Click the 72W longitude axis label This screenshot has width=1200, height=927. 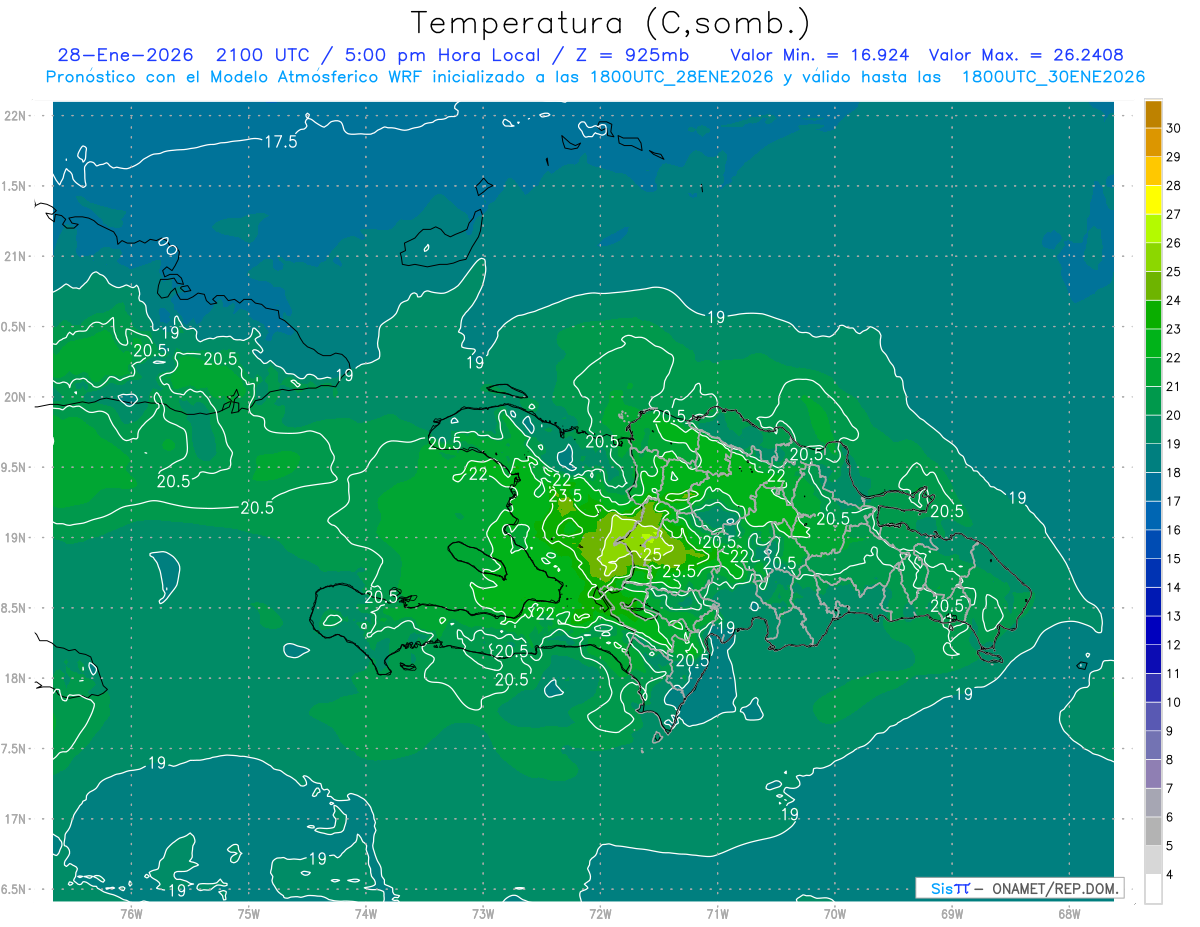(600, 913)
